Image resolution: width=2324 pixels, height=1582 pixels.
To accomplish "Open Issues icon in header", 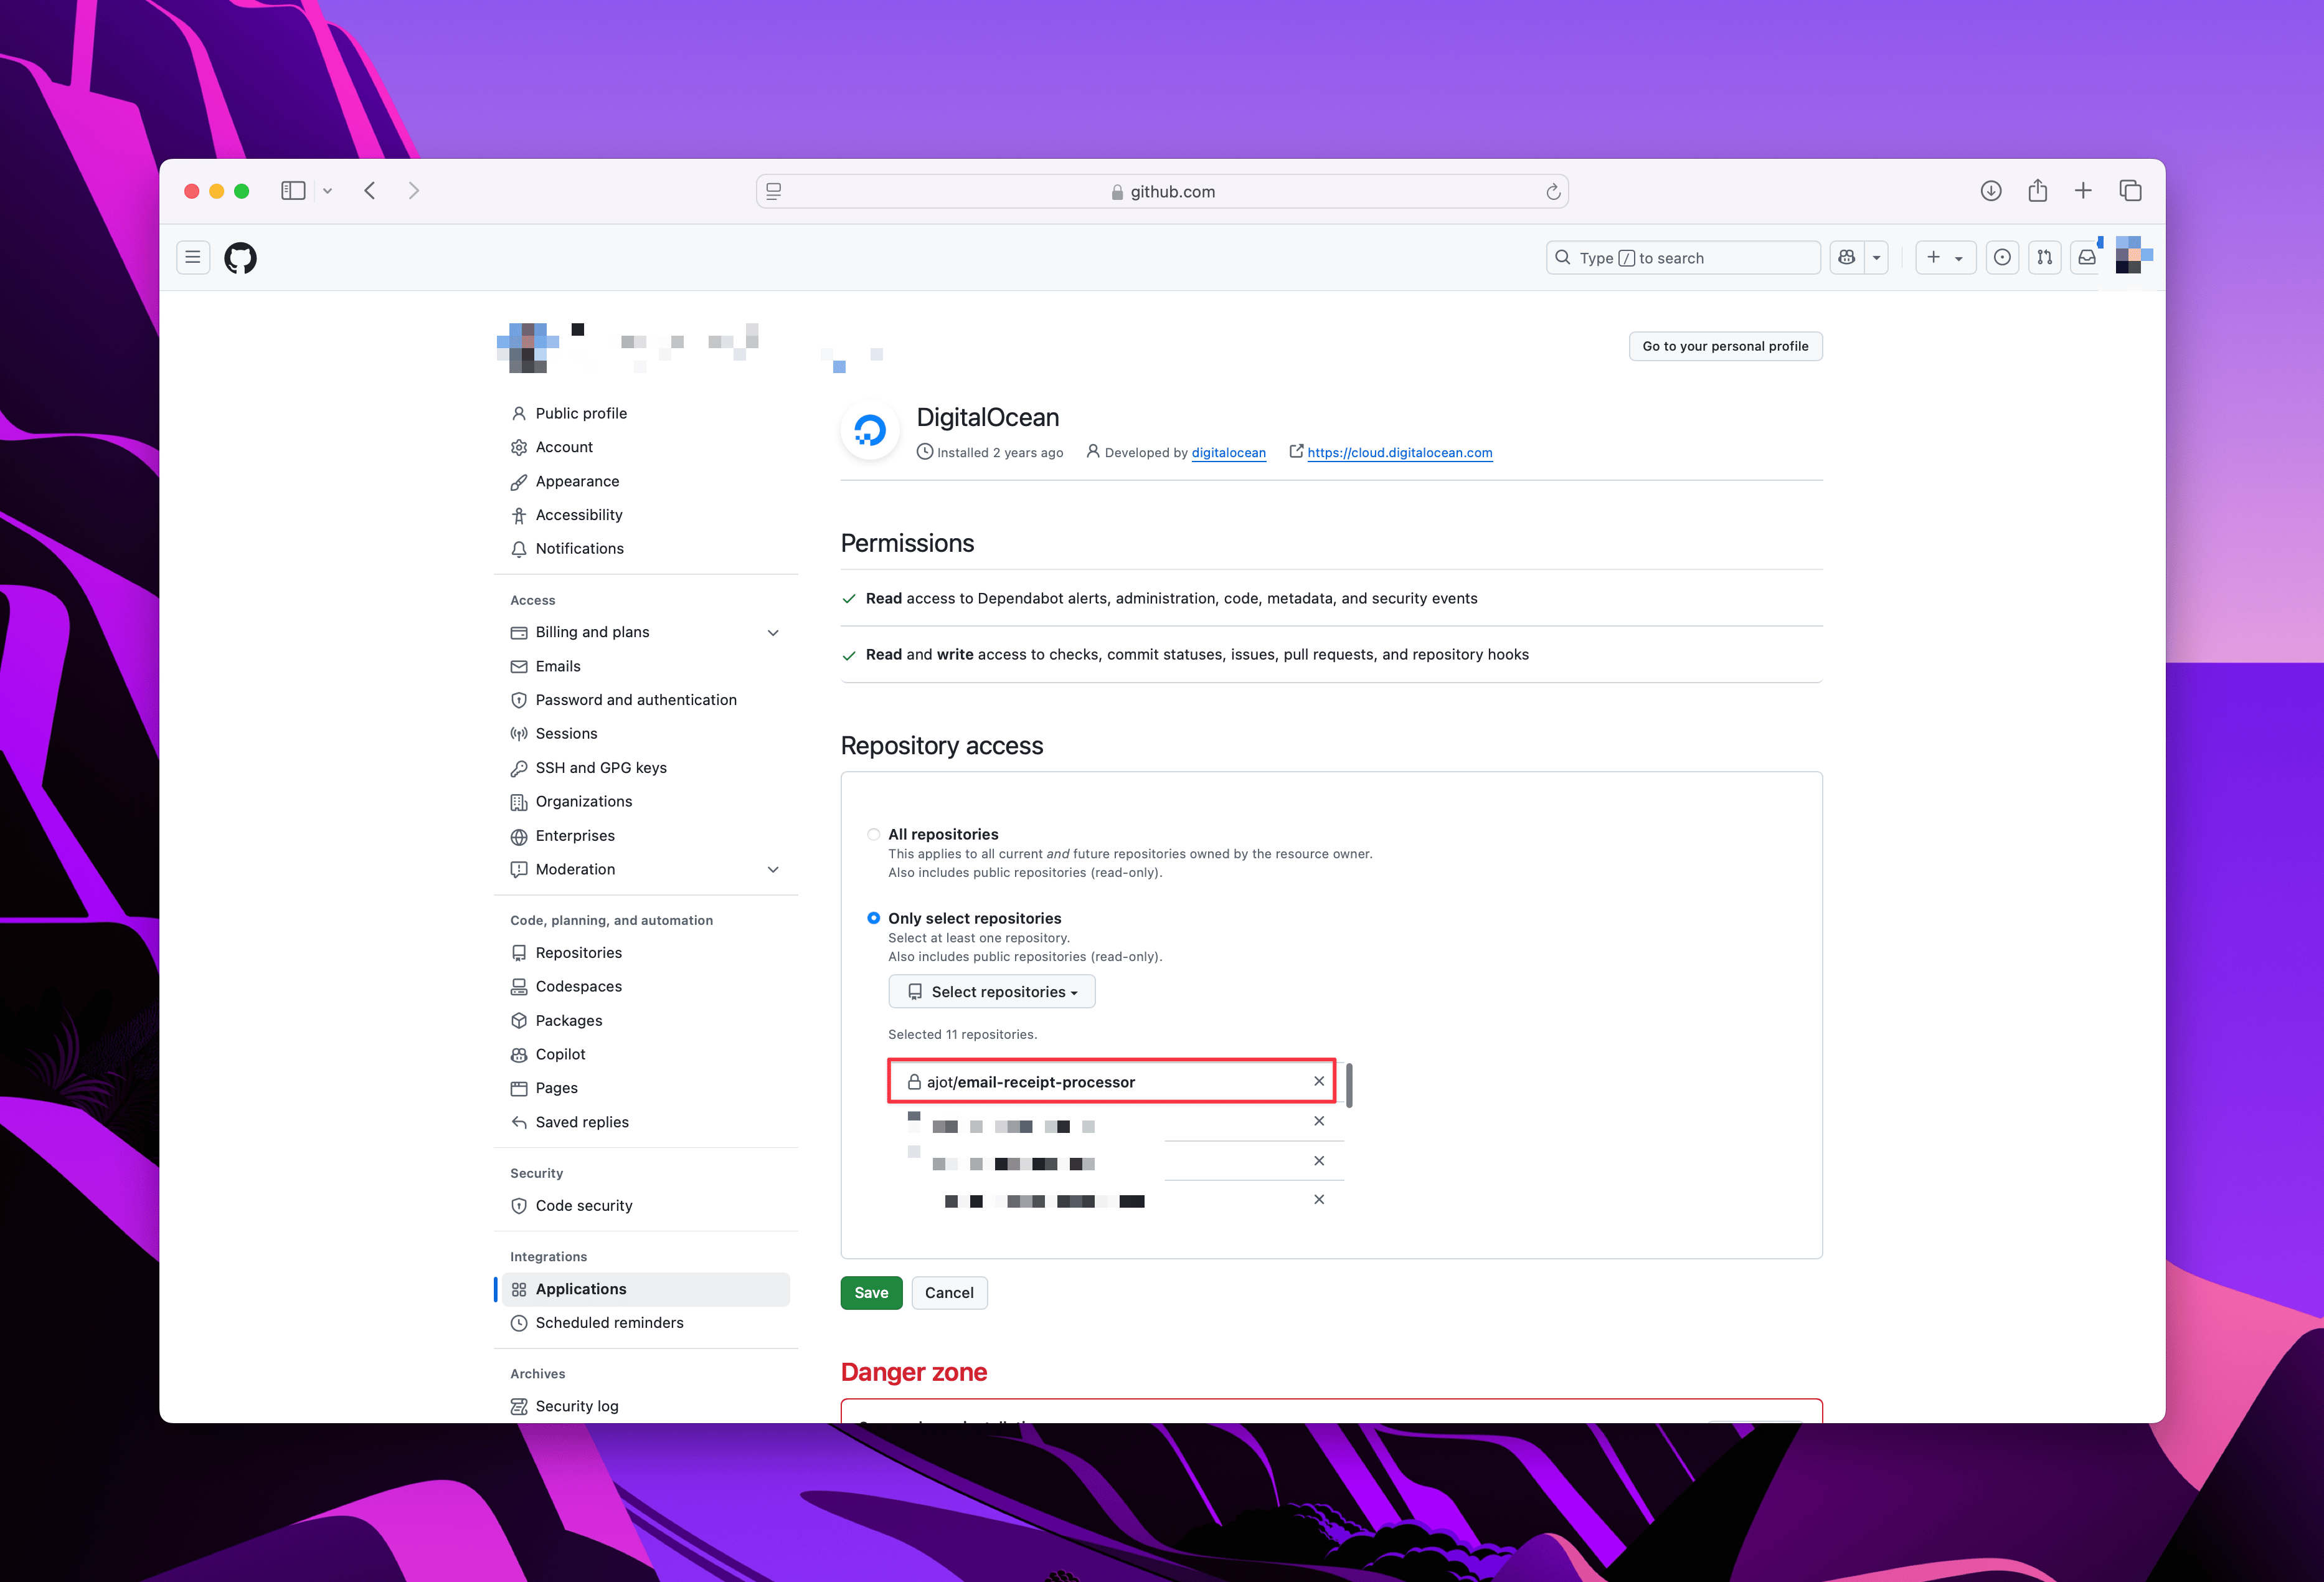I will click(x=2002, y=257).
